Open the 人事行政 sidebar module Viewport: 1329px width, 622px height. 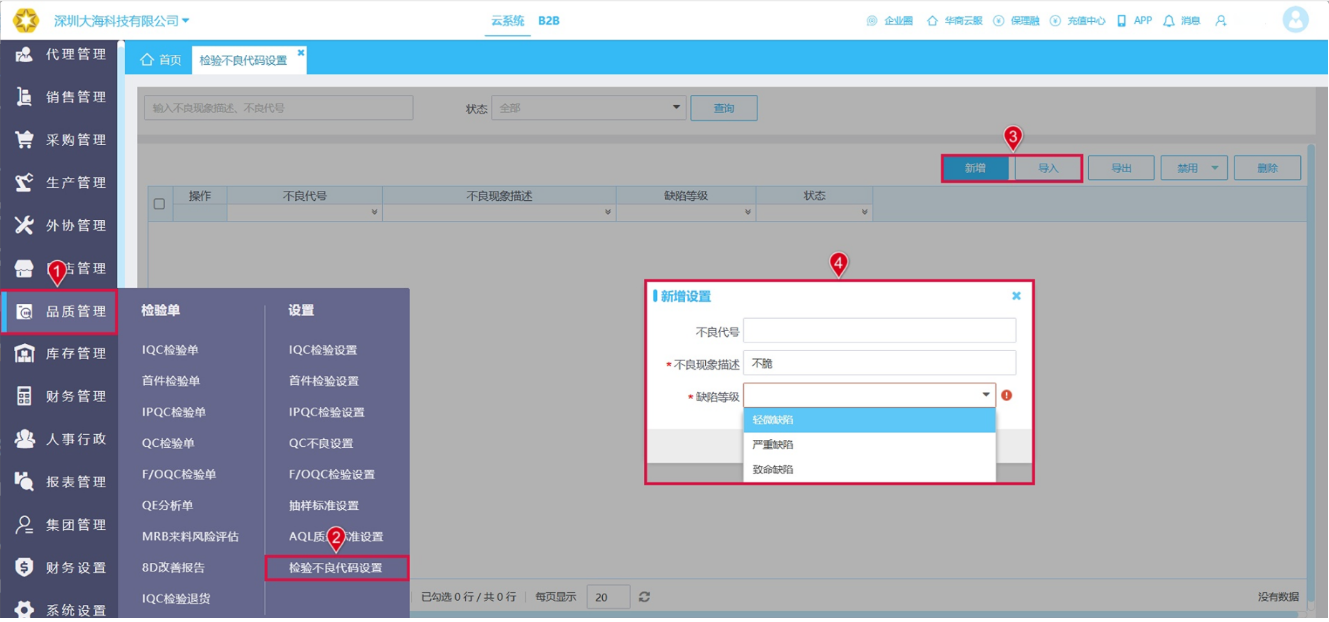[60, 440]
